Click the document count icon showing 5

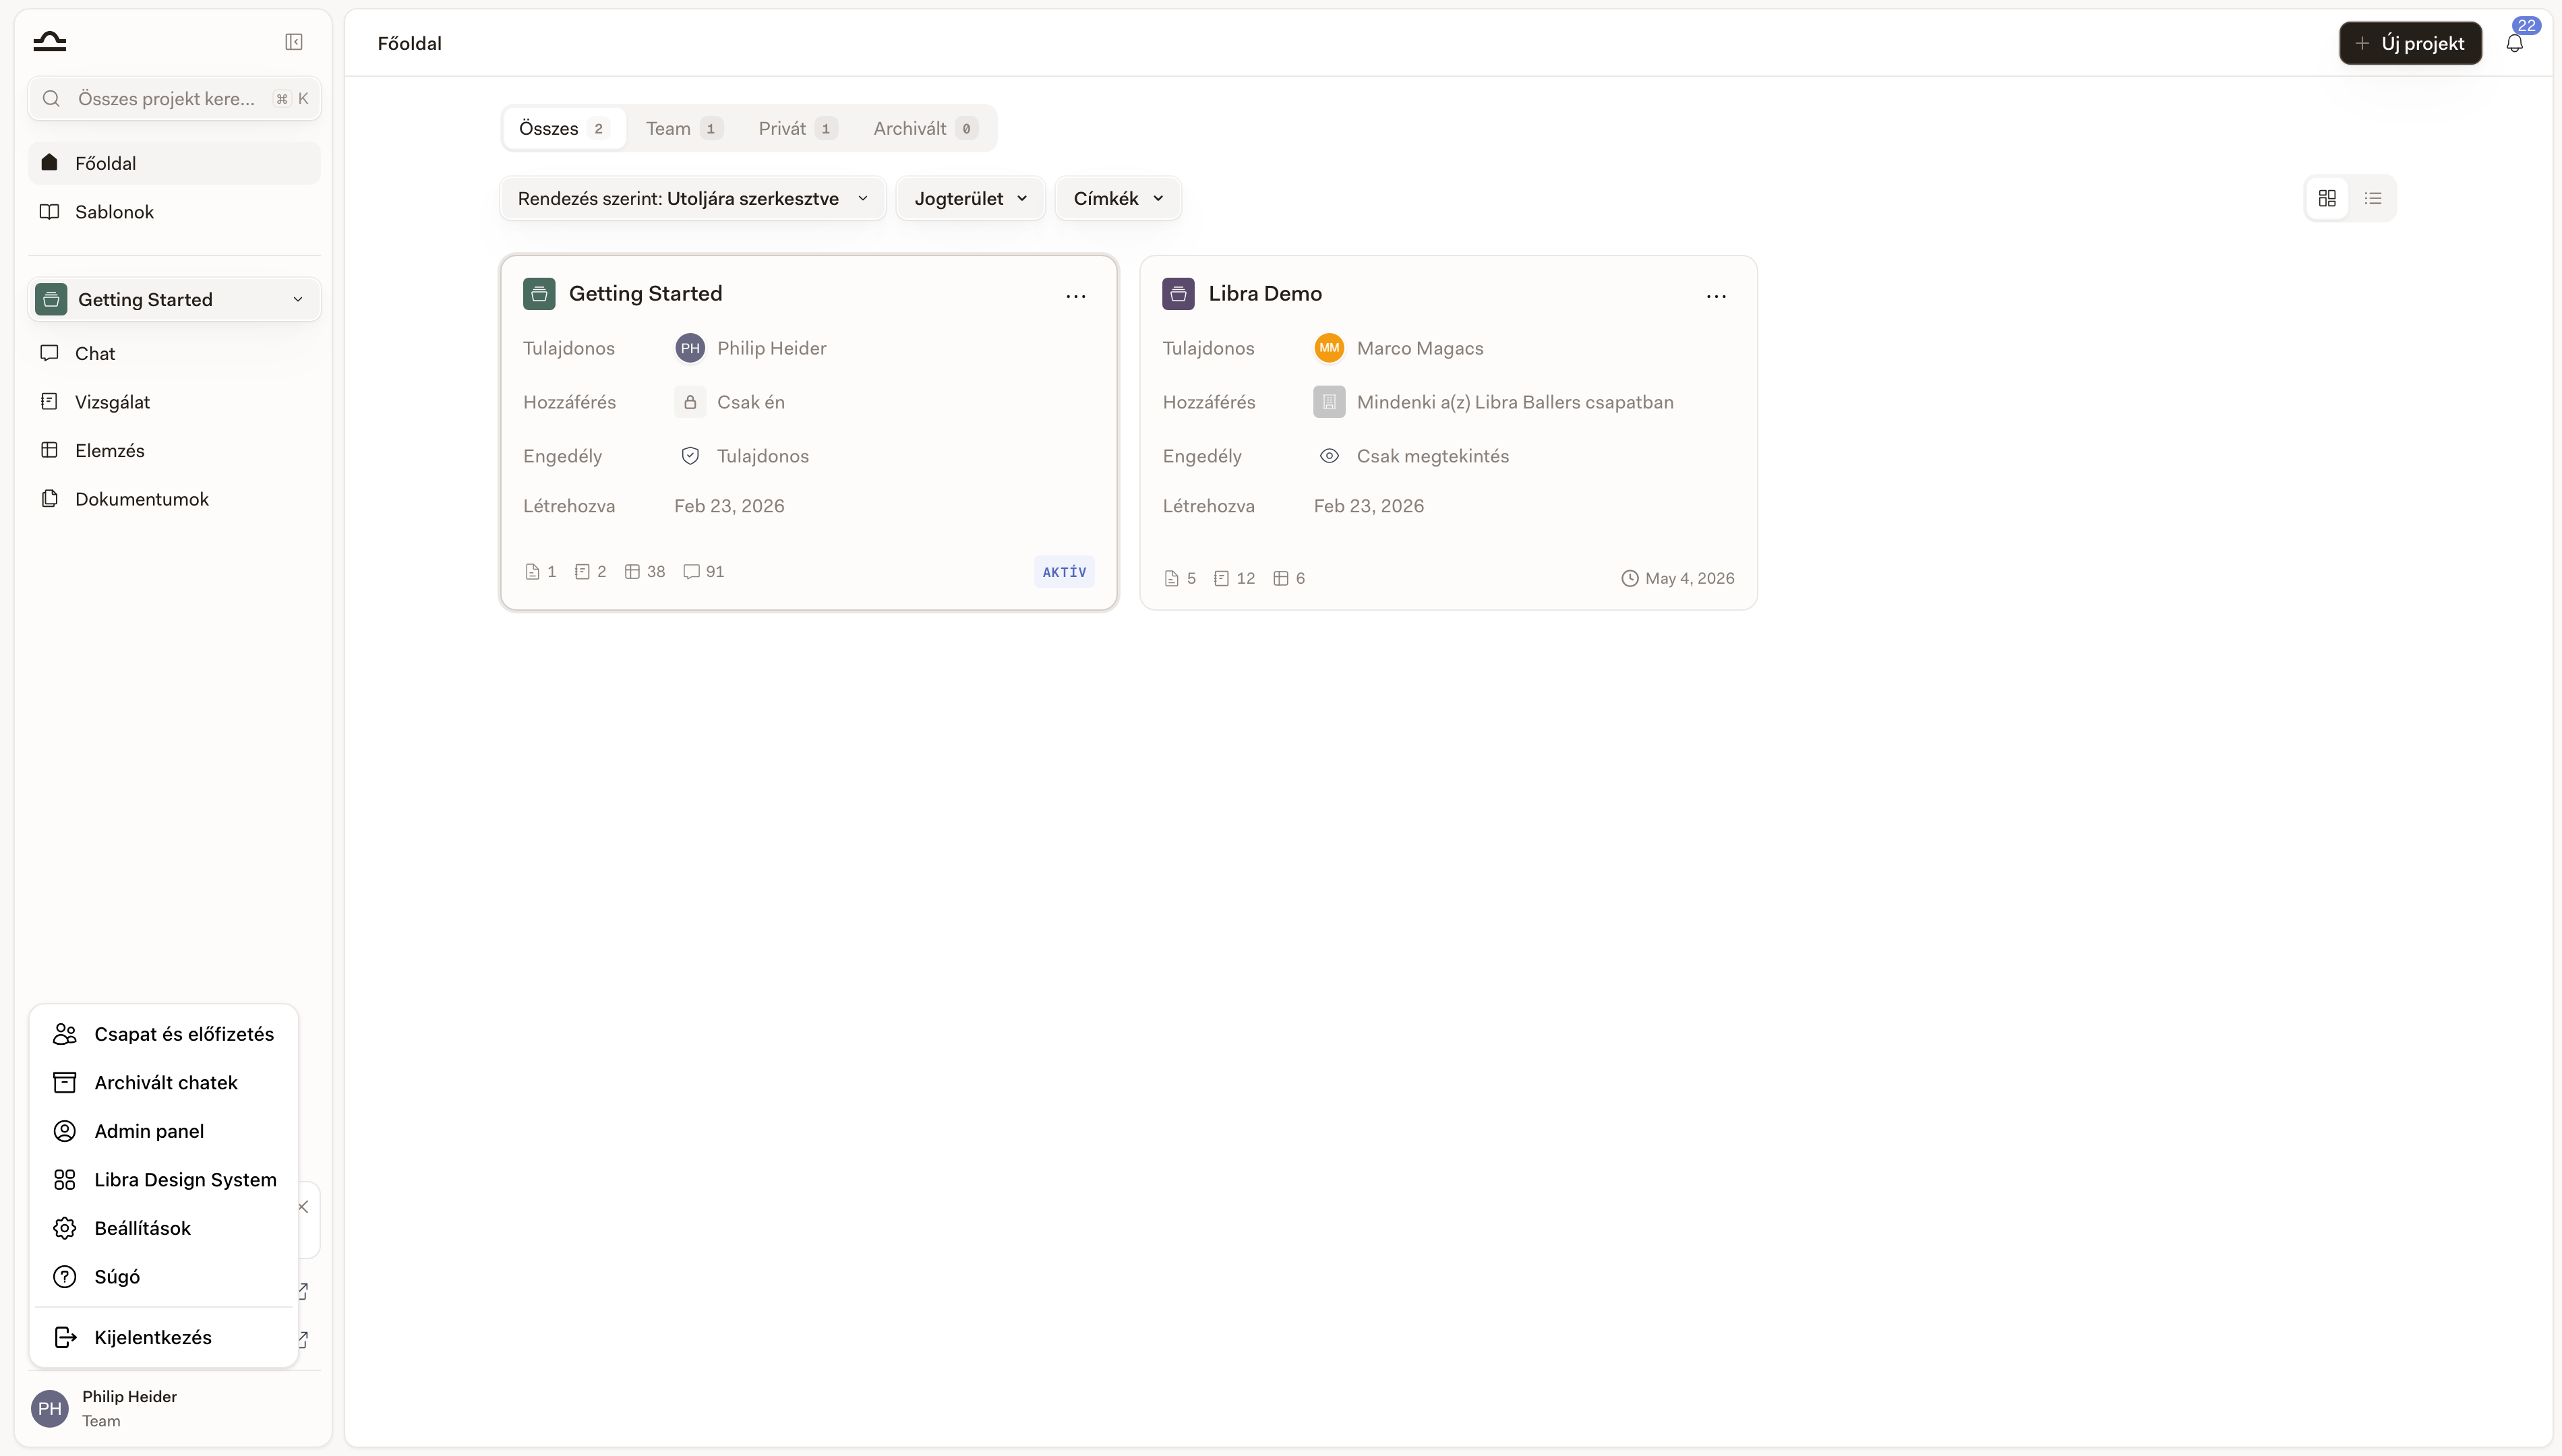(1172, 579)
